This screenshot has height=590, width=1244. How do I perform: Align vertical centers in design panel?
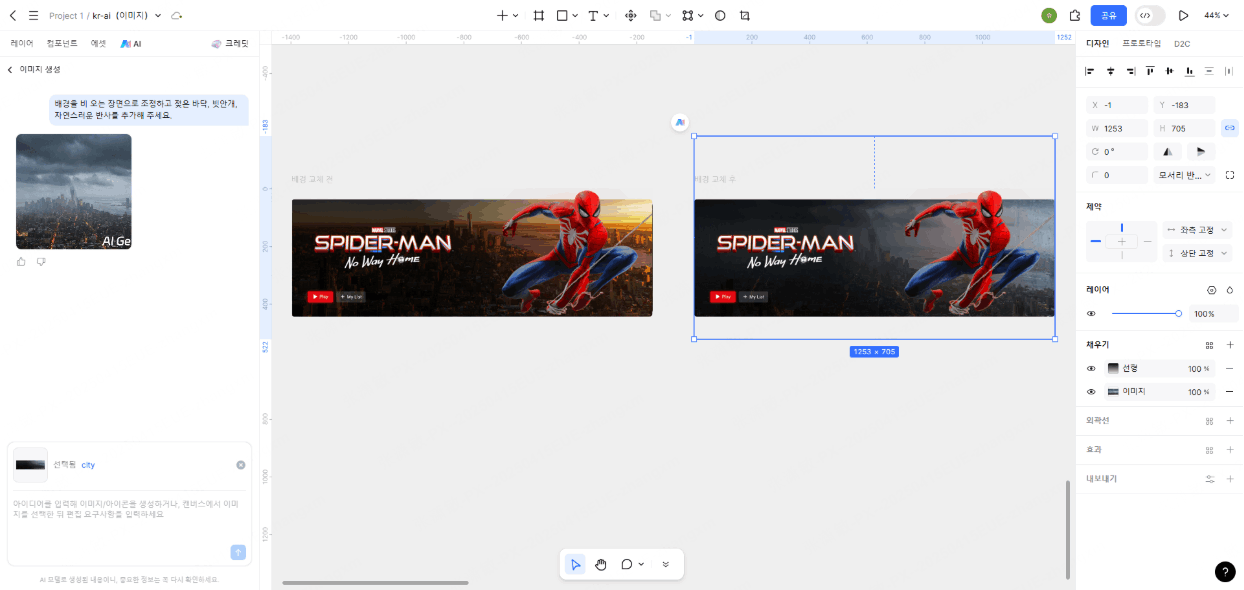[1169, 71]
